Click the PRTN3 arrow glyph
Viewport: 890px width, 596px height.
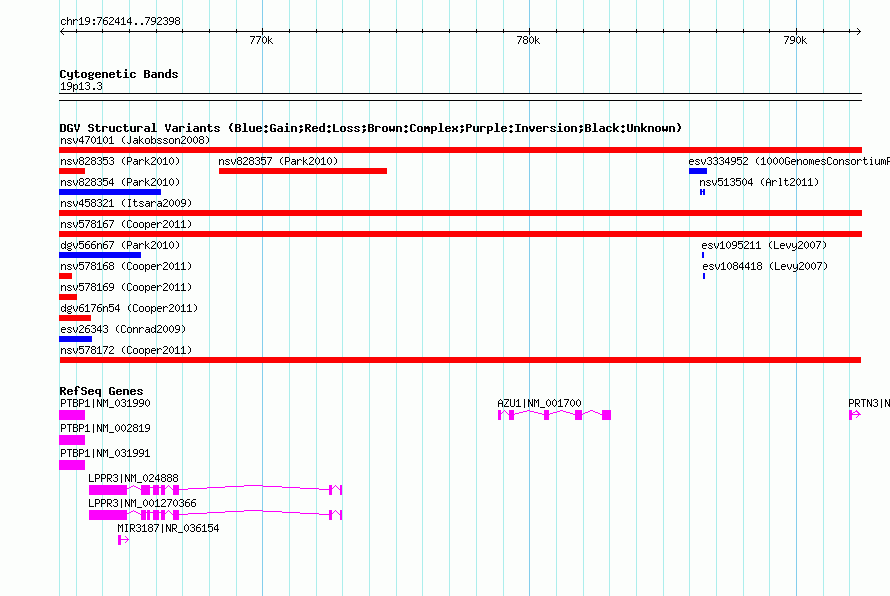tap(855, 415)
